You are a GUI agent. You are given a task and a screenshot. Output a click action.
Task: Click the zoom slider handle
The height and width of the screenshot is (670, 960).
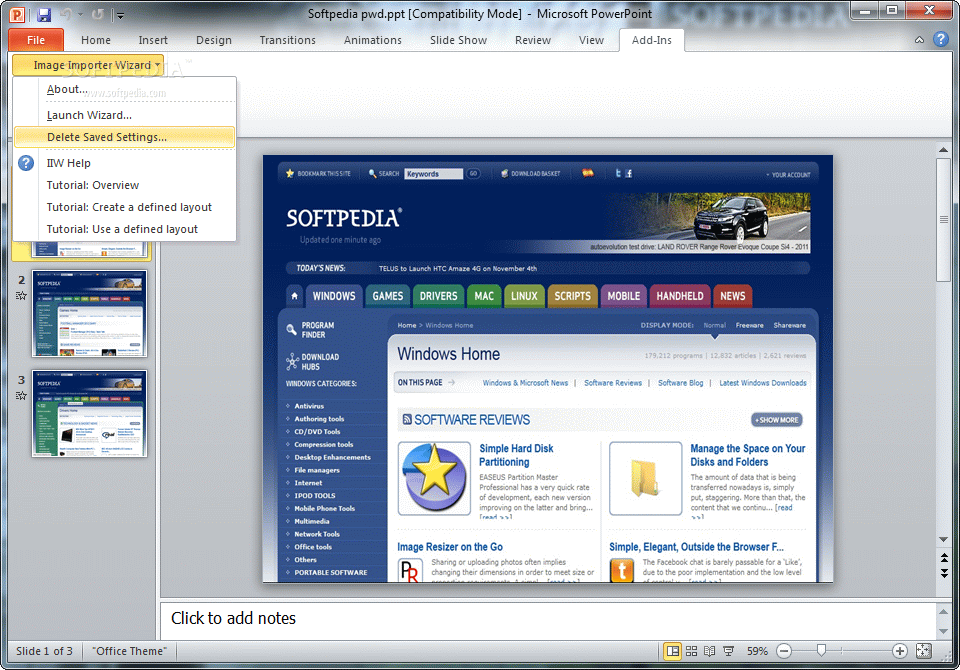822,650
